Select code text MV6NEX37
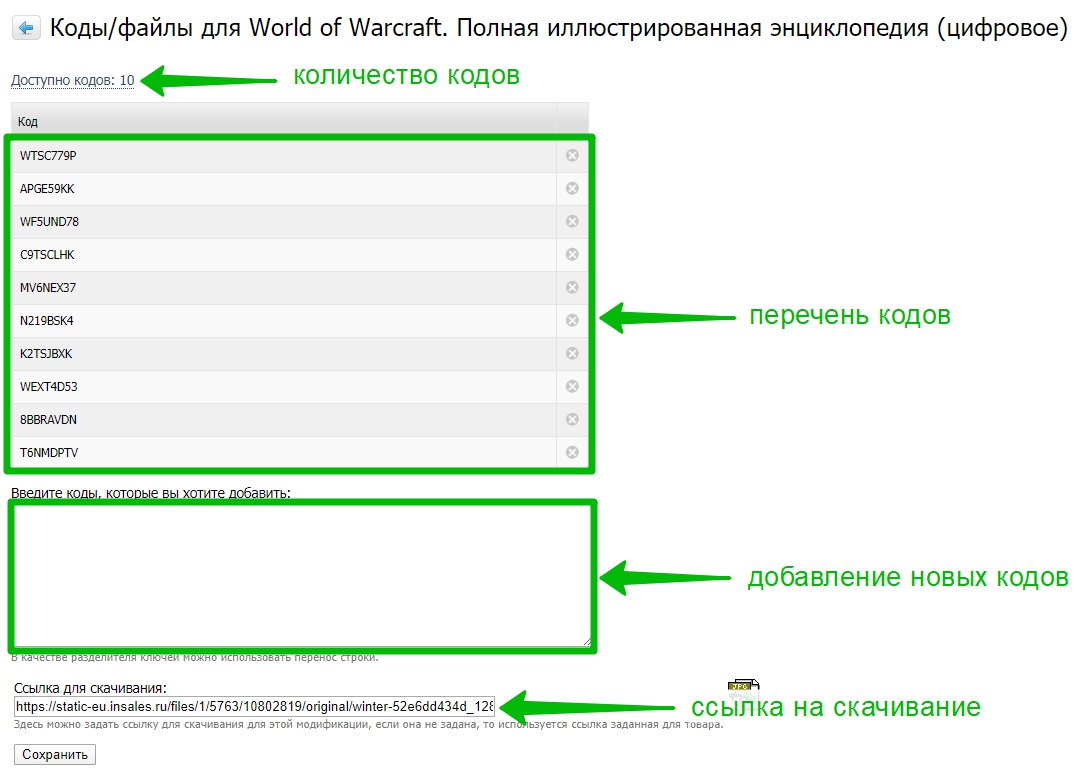The image size is (1077, 782). point(48,288)
